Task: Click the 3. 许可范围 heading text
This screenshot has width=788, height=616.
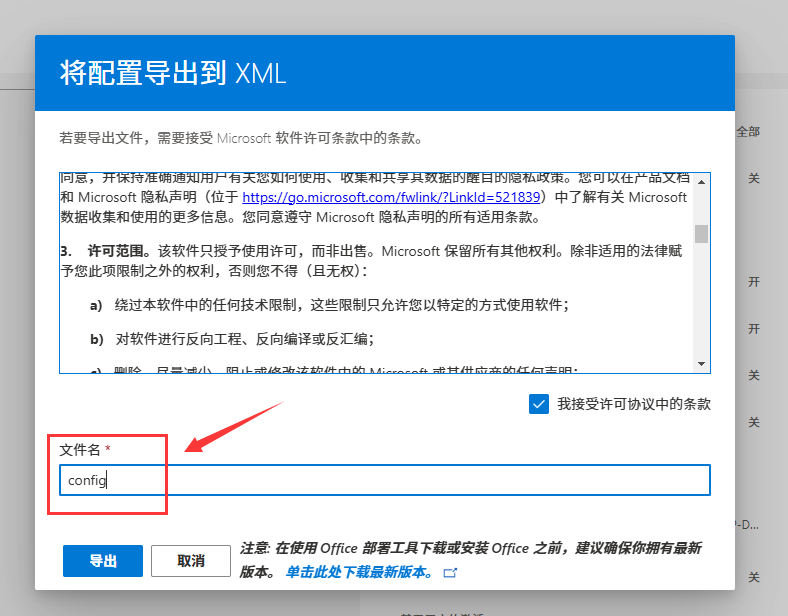Action: pyautogui.click(x=107, y=251)
